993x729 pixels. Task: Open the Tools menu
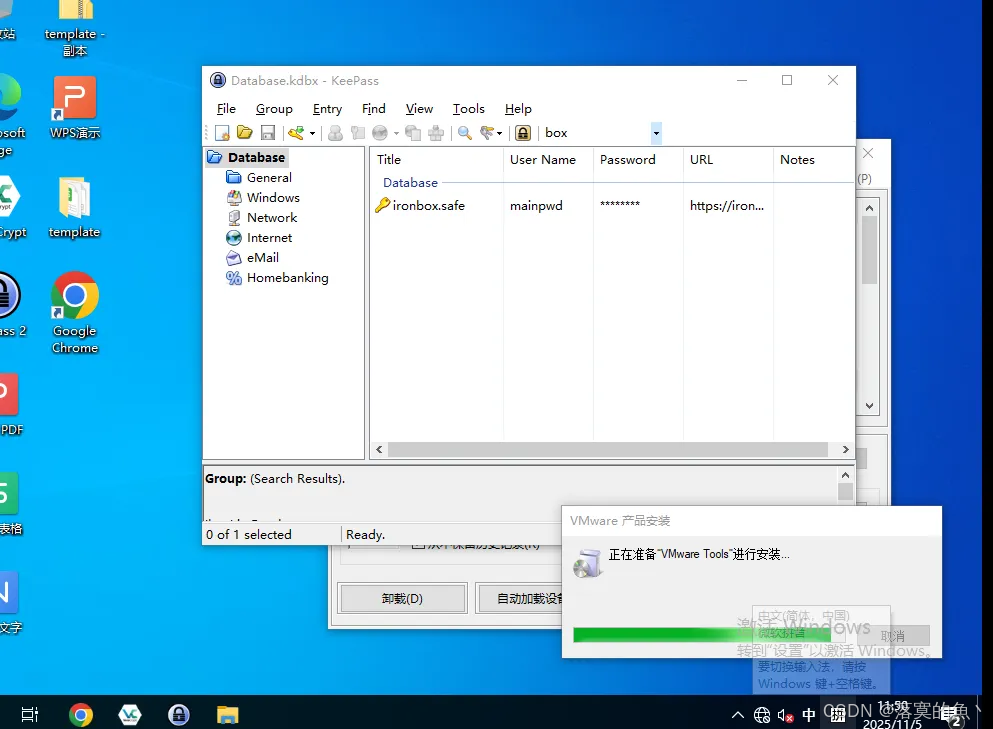tap(469, 109)
